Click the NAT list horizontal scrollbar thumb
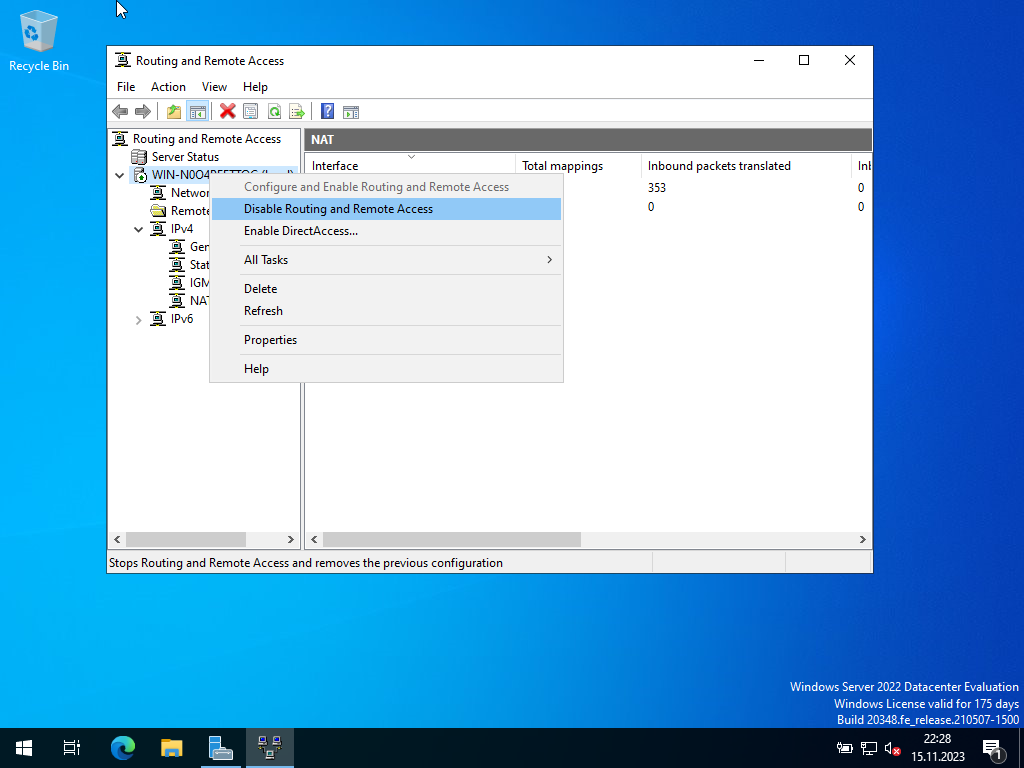 coord(452,539)
